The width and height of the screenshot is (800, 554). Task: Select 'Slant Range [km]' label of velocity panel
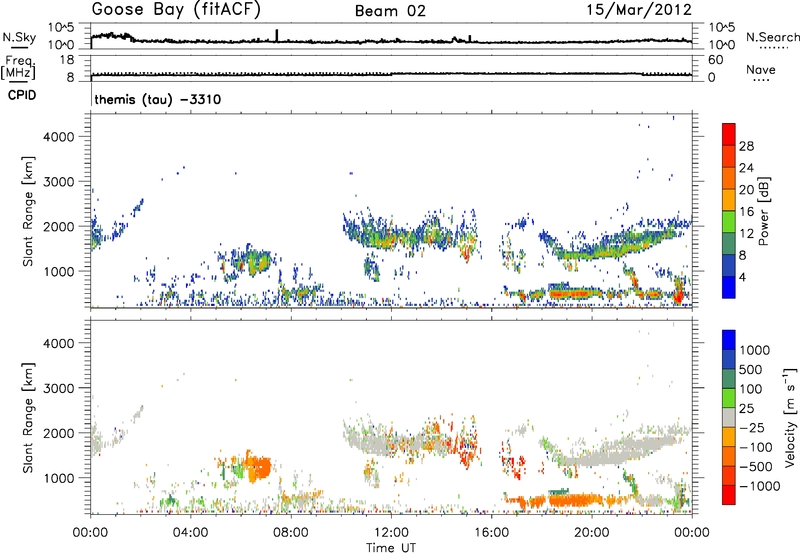point(28,417)
